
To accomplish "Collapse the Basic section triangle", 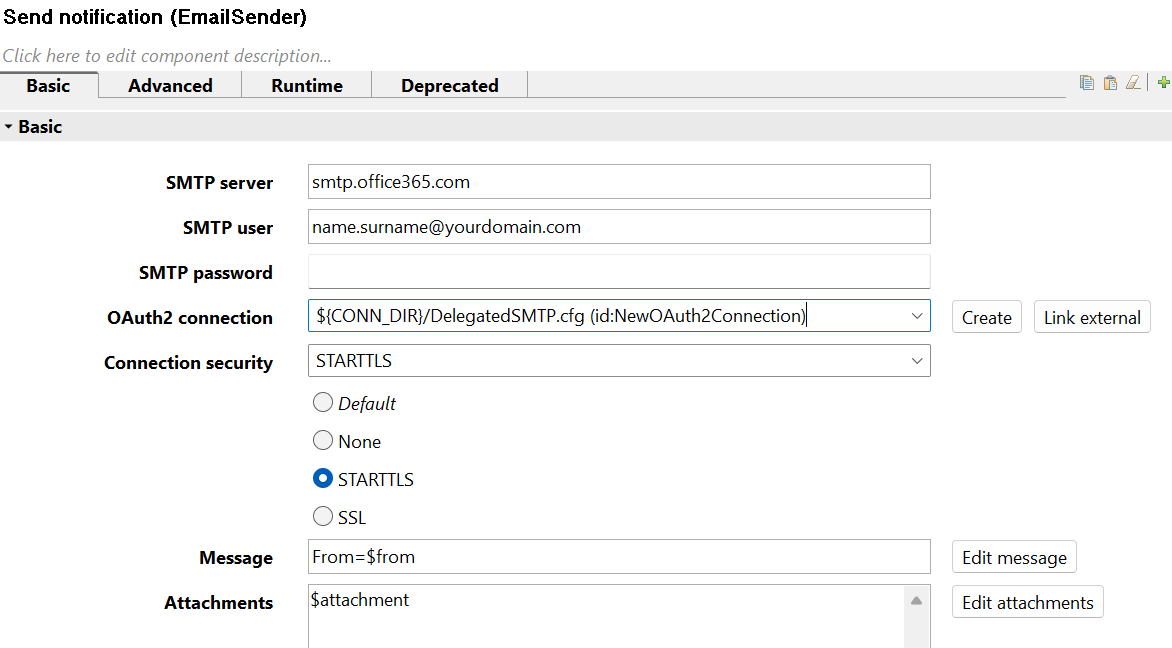I will 9,127.
